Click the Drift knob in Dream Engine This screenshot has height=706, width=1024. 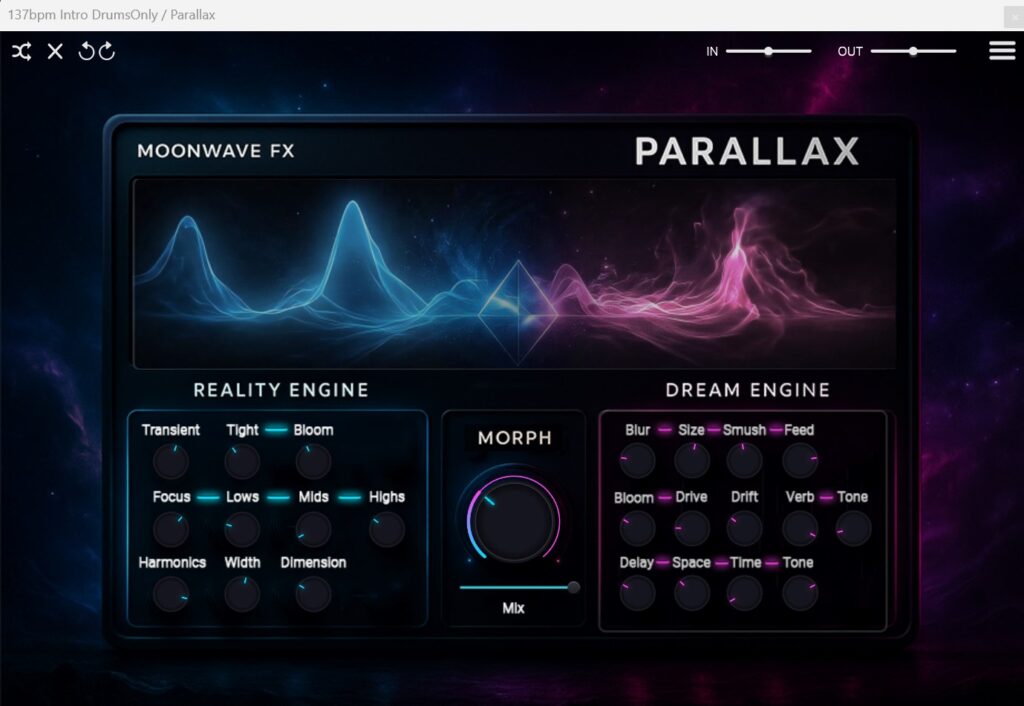744,528
